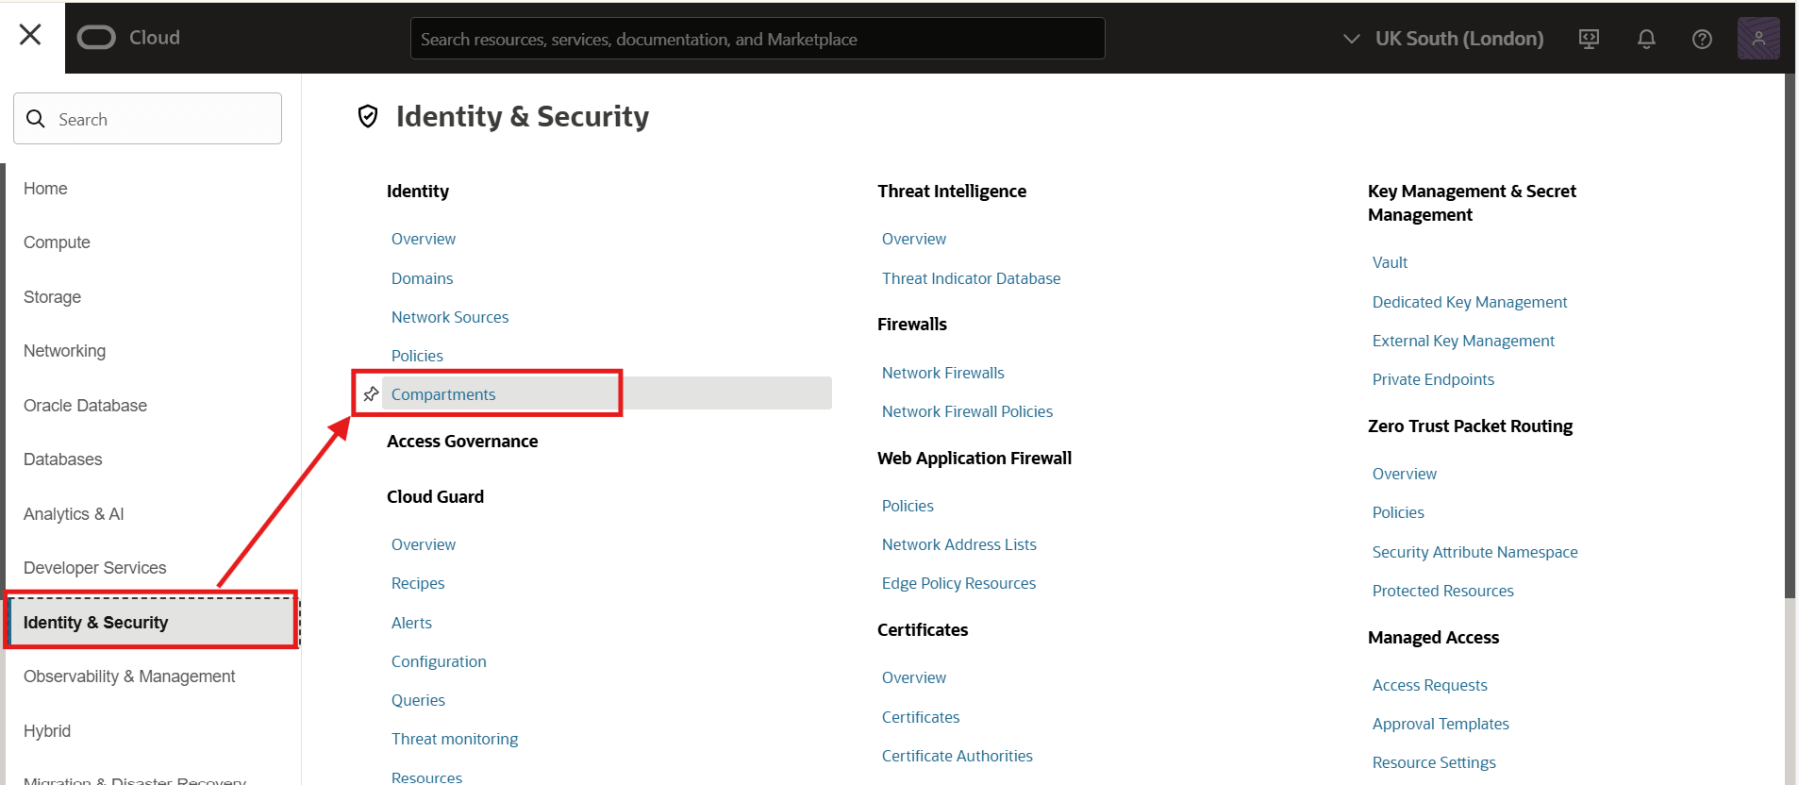Image resolution: width=1799 pixels, height=785 pixels.
Task: Close the navigation menu with X icon
Action: tap(31, 35)
